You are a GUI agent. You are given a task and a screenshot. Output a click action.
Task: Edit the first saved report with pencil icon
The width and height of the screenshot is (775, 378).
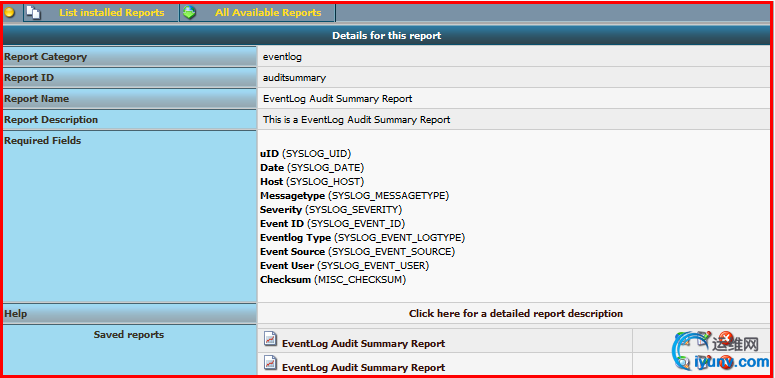[704, 338]
